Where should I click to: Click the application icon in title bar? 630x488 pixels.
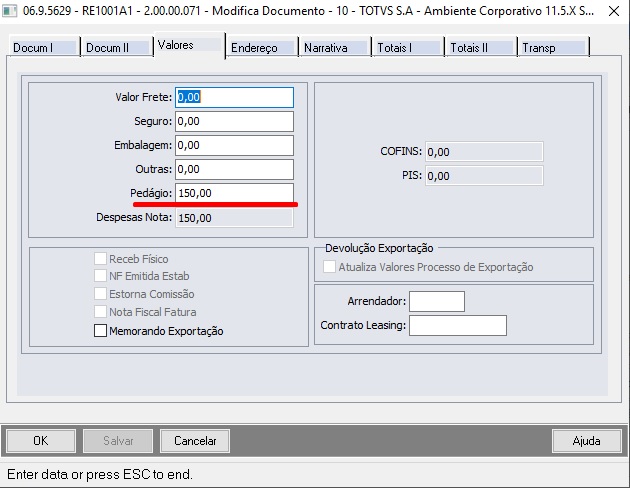click(x=10, y=10)
